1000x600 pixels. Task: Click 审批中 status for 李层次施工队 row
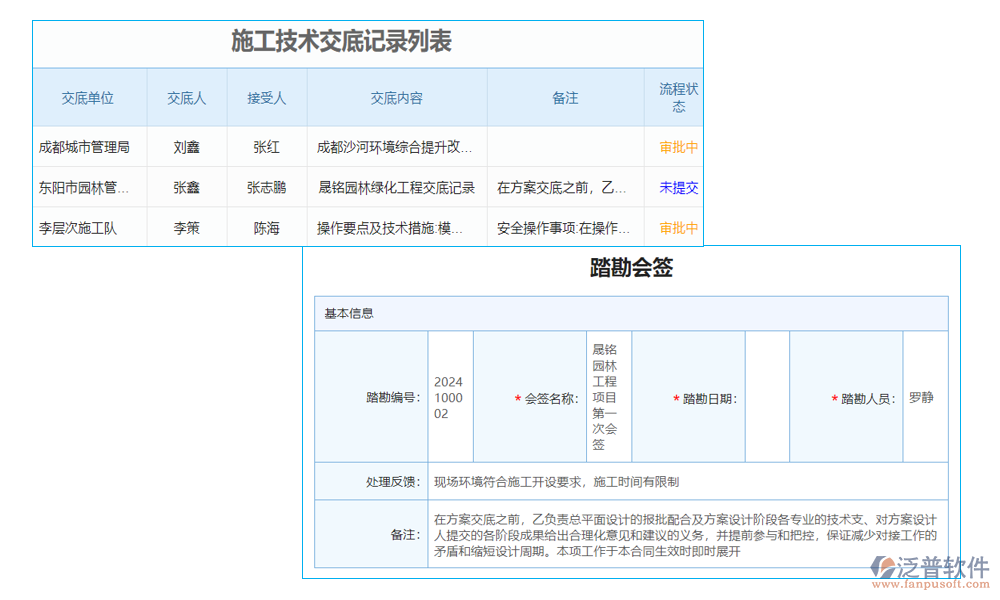pos(676,227)
